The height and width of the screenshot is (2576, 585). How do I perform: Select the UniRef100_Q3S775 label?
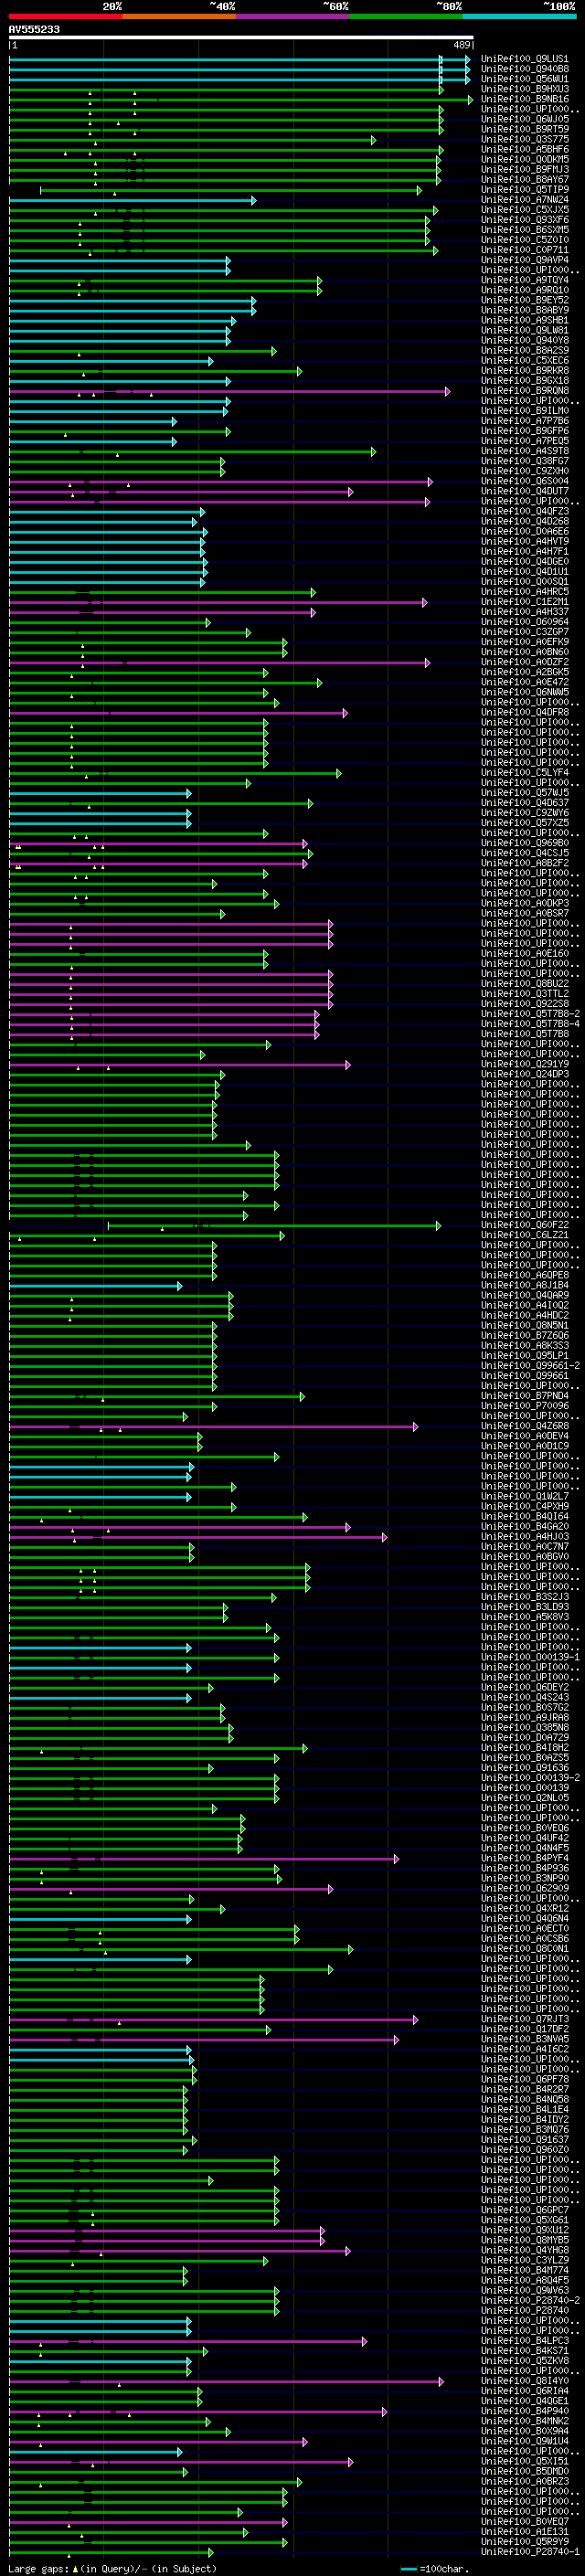(525, 139)
